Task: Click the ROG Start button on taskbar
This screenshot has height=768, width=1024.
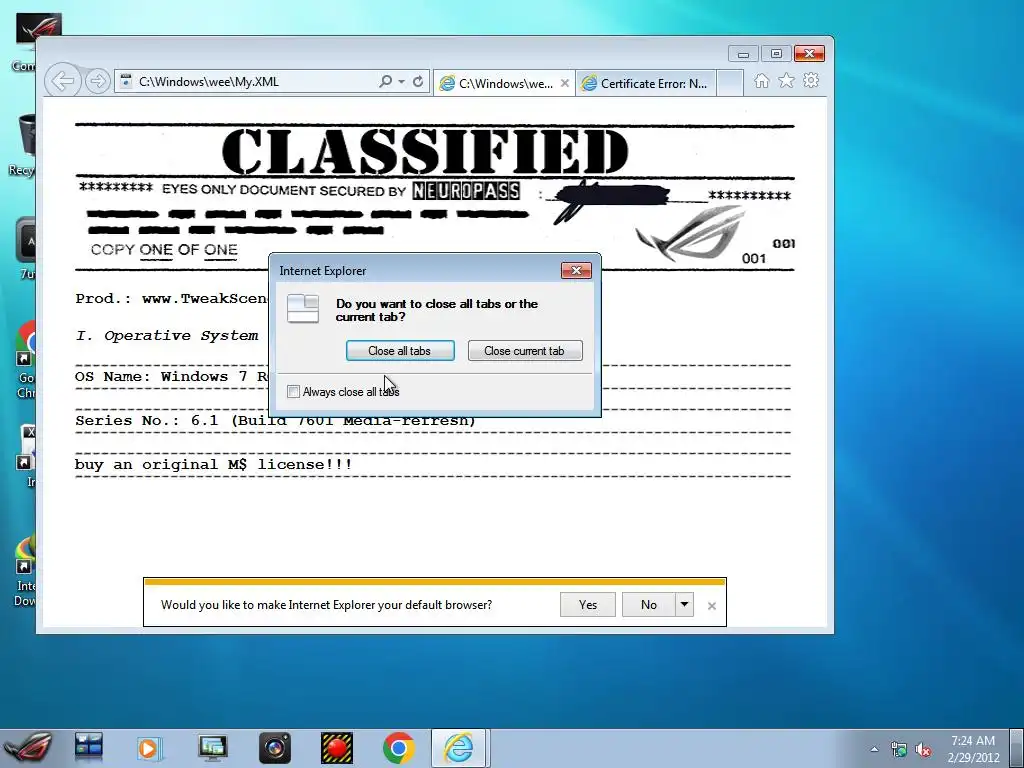Action: pos(27,748)
